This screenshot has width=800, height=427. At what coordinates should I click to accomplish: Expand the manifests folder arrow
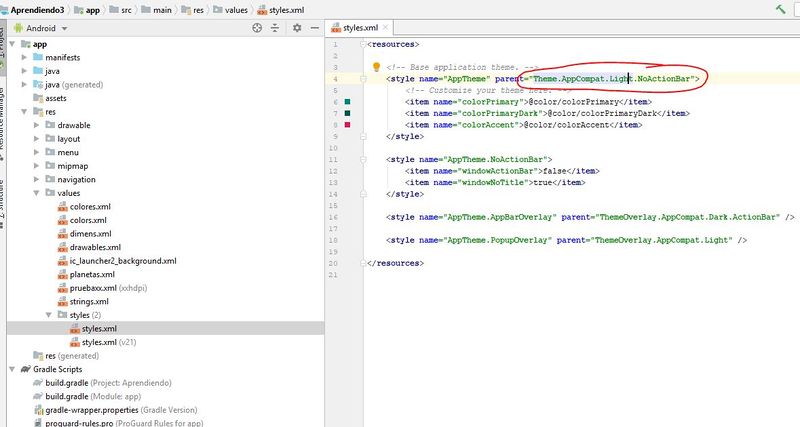point(24,58)
